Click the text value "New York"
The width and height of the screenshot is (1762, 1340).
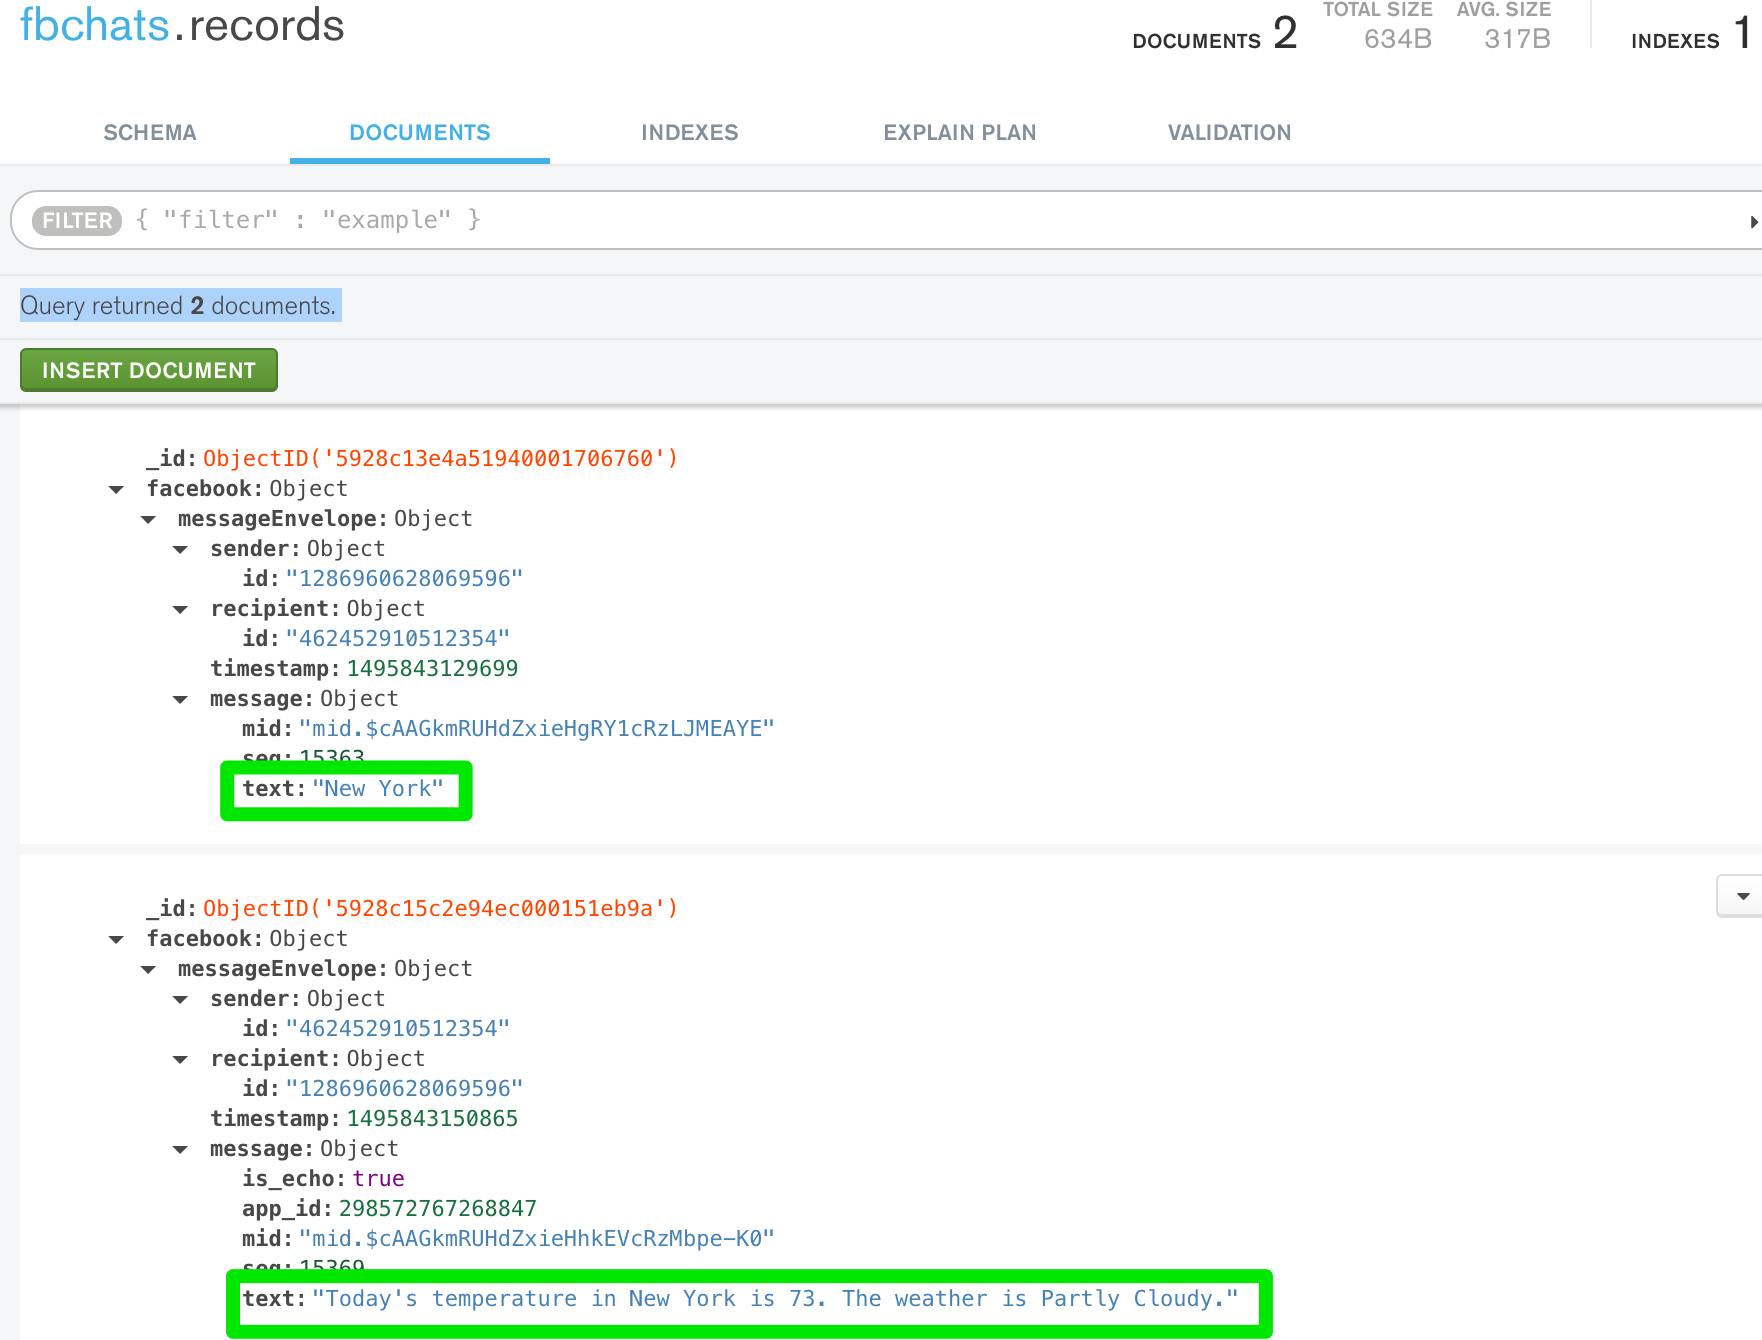click(x=378, y=788)
